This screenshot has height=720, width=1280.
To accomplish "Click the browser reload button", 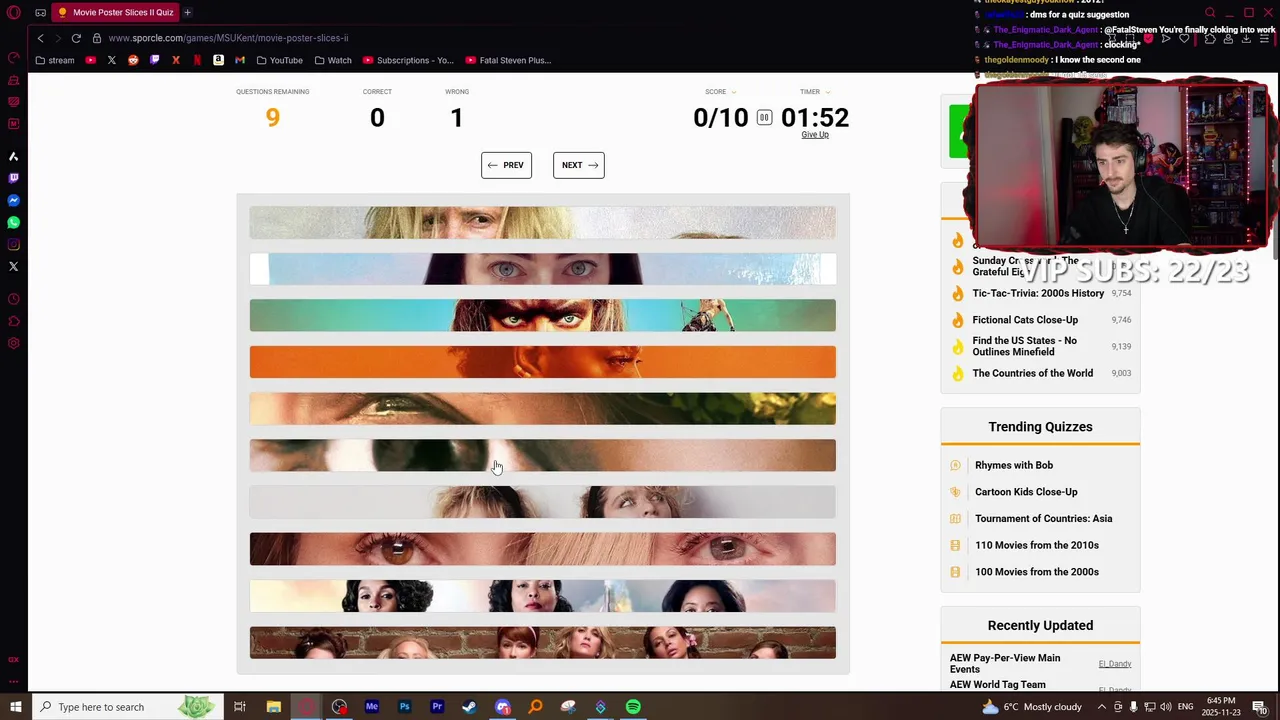I will (76, 38).
